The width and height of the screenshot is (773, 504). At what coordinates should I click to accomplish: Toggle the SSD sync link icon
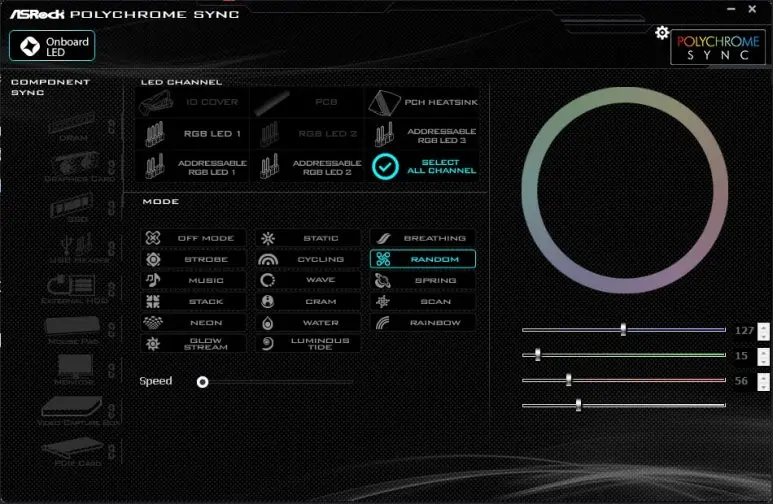[x=112, y=208]
